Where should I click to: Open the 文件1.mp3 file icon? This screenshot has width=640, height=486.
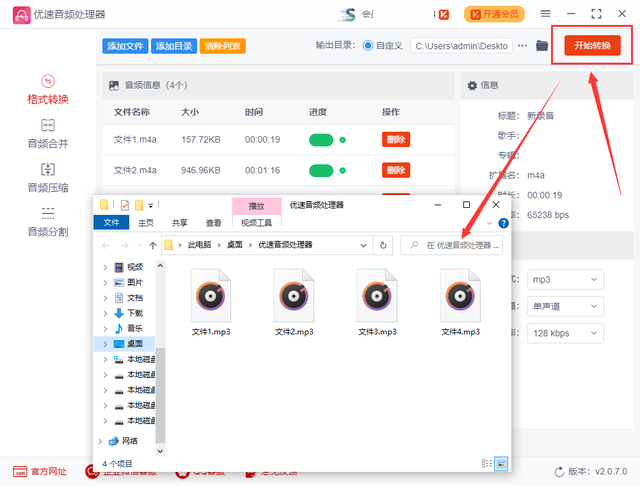[x=213, y=295]
